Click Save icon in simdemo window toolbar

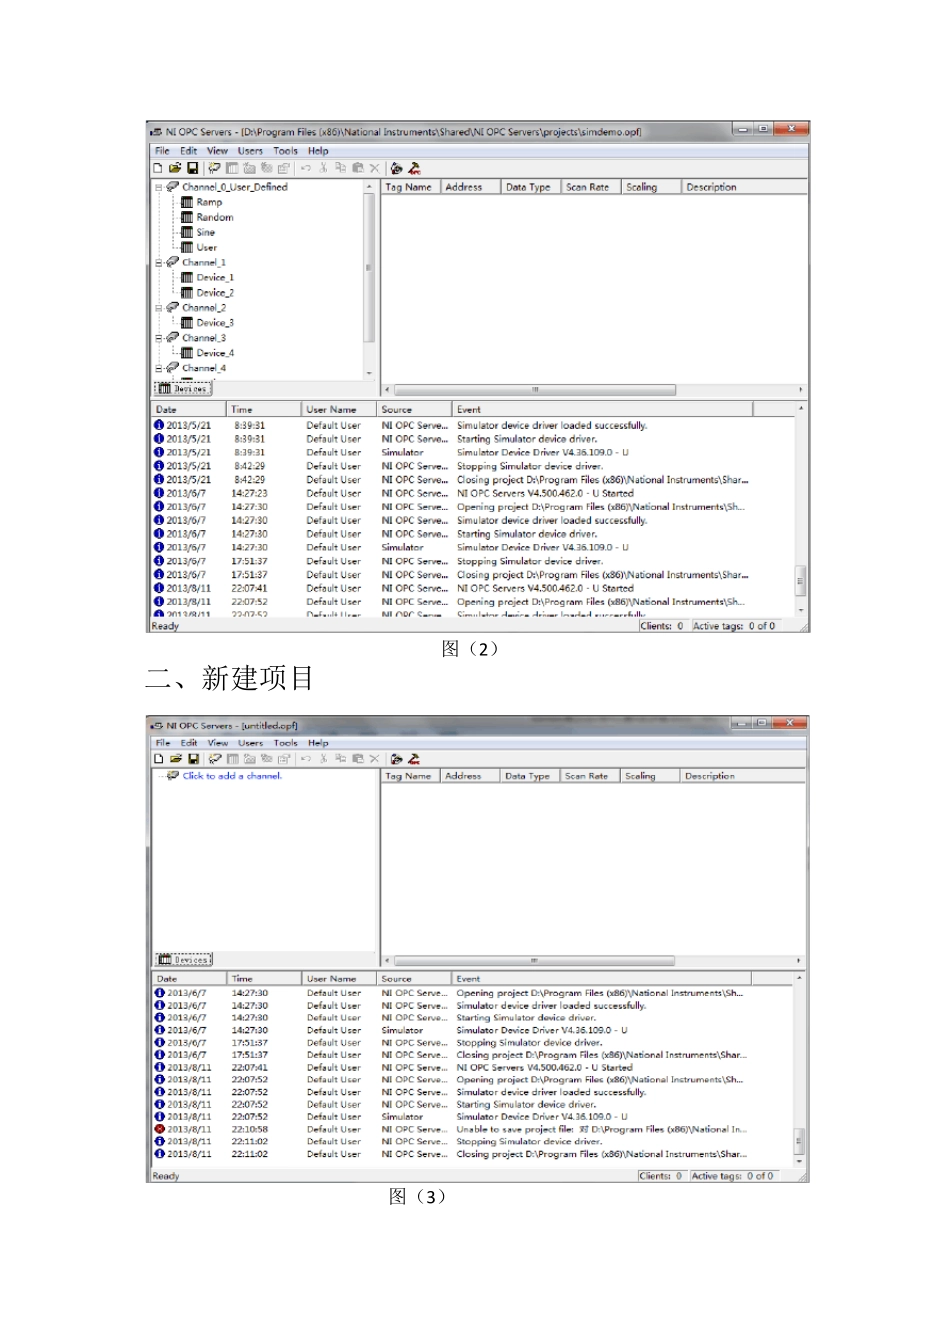[x=193, y=168]
